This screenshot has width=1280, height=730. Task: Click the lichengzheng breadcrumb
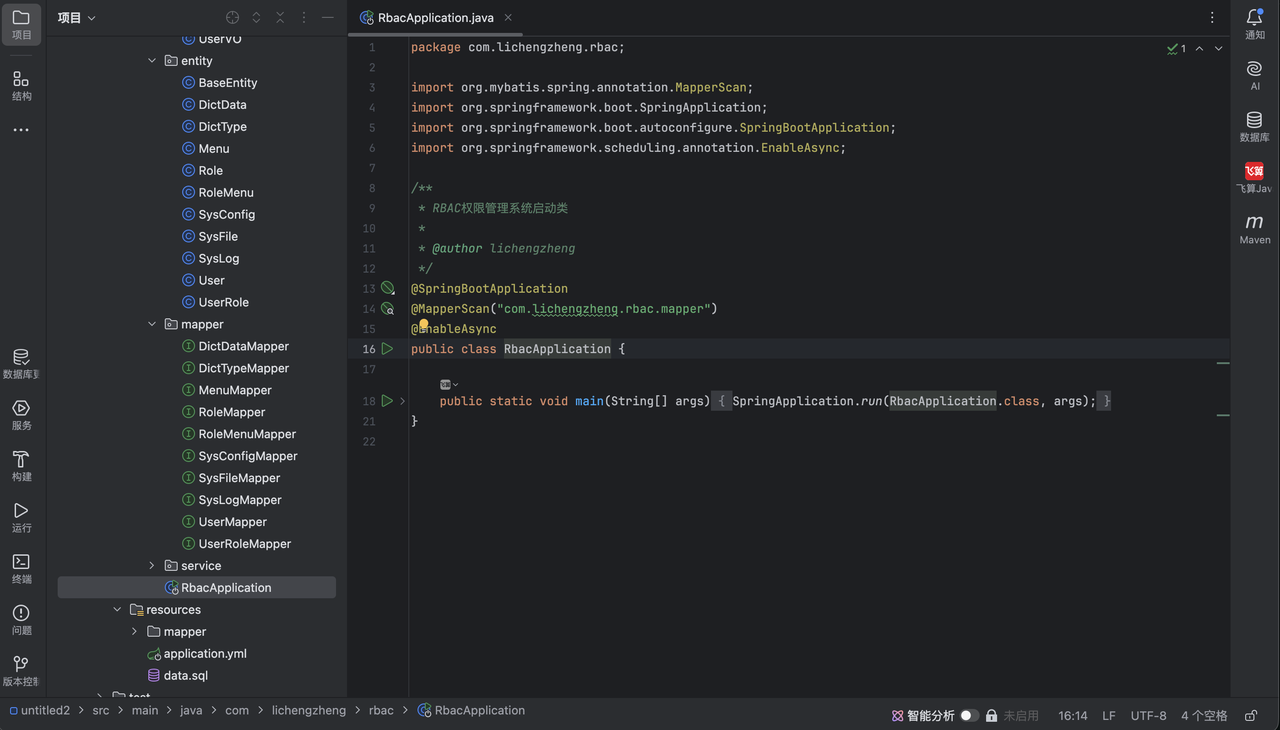(x=309, y=711)
